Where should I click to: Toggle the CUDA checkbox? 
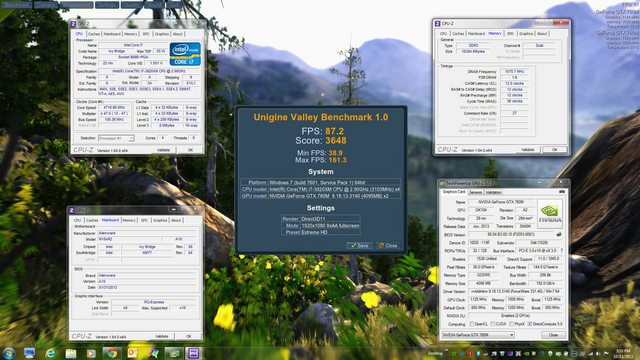tap(493, 324)
